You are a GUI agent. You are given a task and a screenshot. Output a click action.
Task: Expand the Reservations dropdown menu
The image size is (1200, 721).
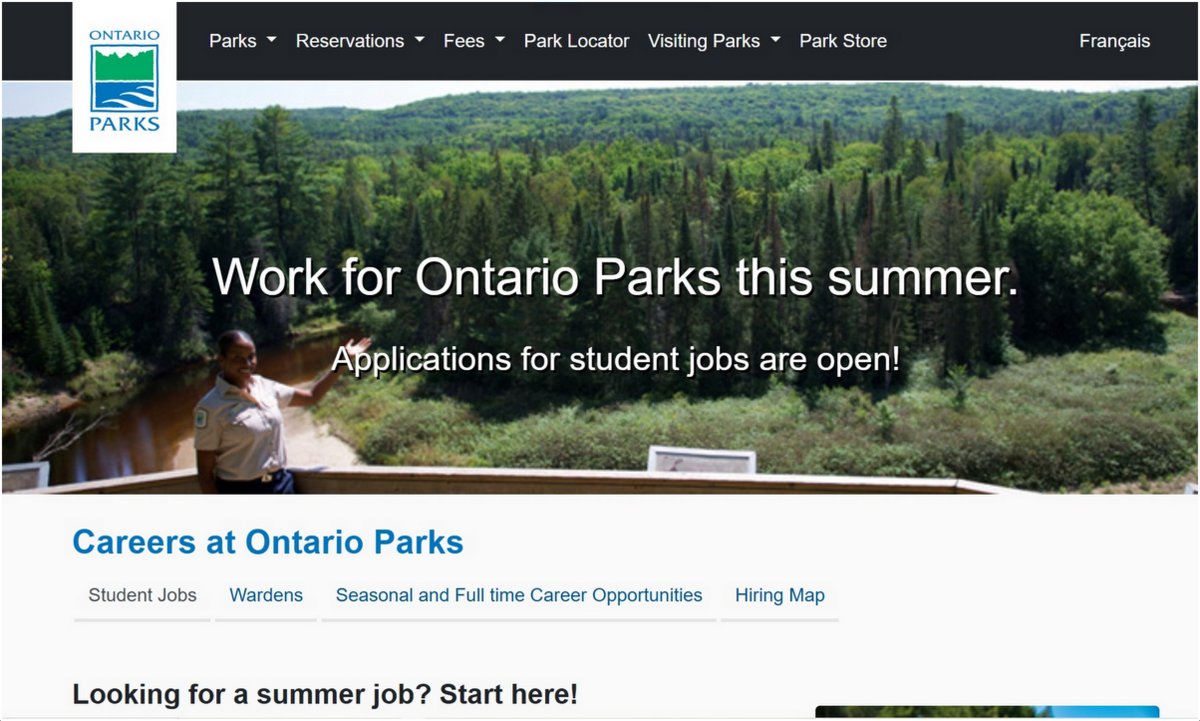click(x=360, y=41)
